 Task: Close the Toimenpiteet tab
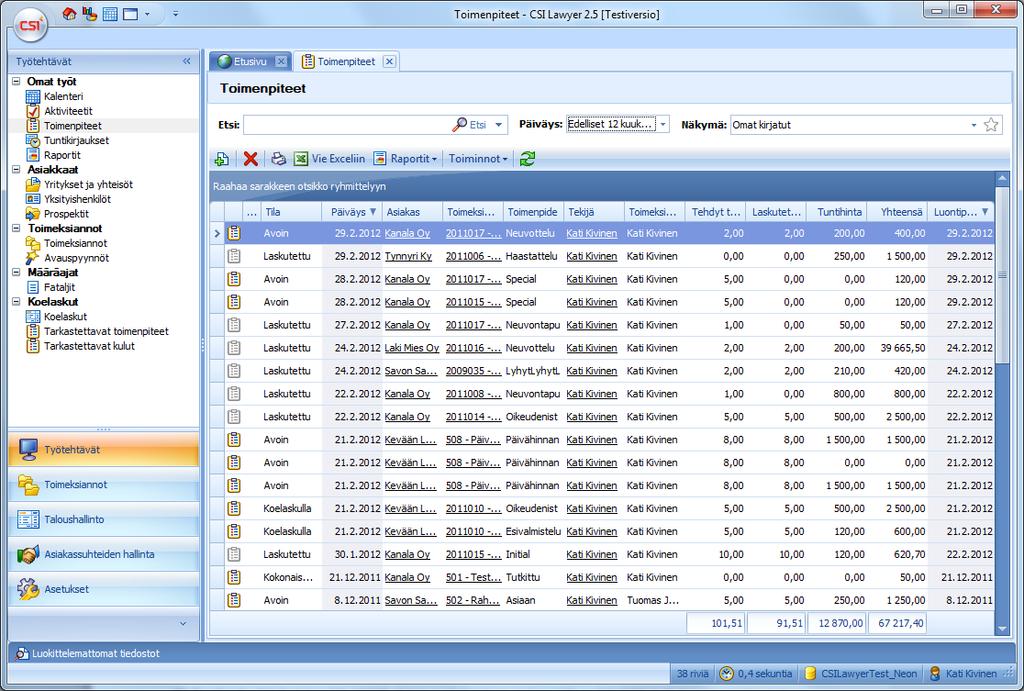pos(389,61)
